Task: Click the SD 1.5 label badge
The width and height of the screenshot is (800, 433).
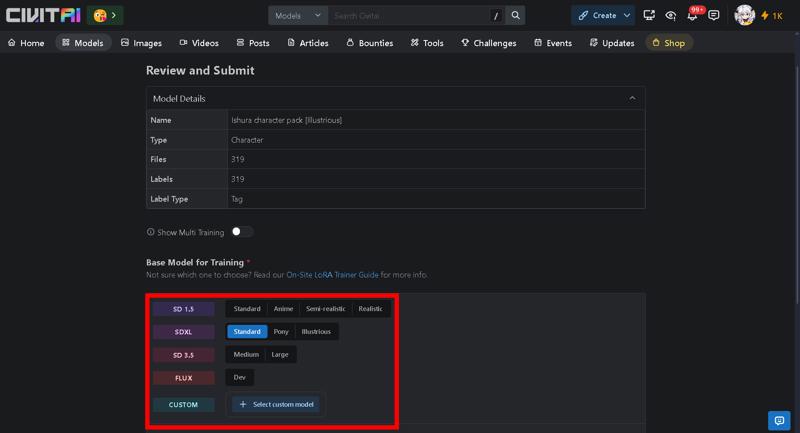Action: point(183,309)
